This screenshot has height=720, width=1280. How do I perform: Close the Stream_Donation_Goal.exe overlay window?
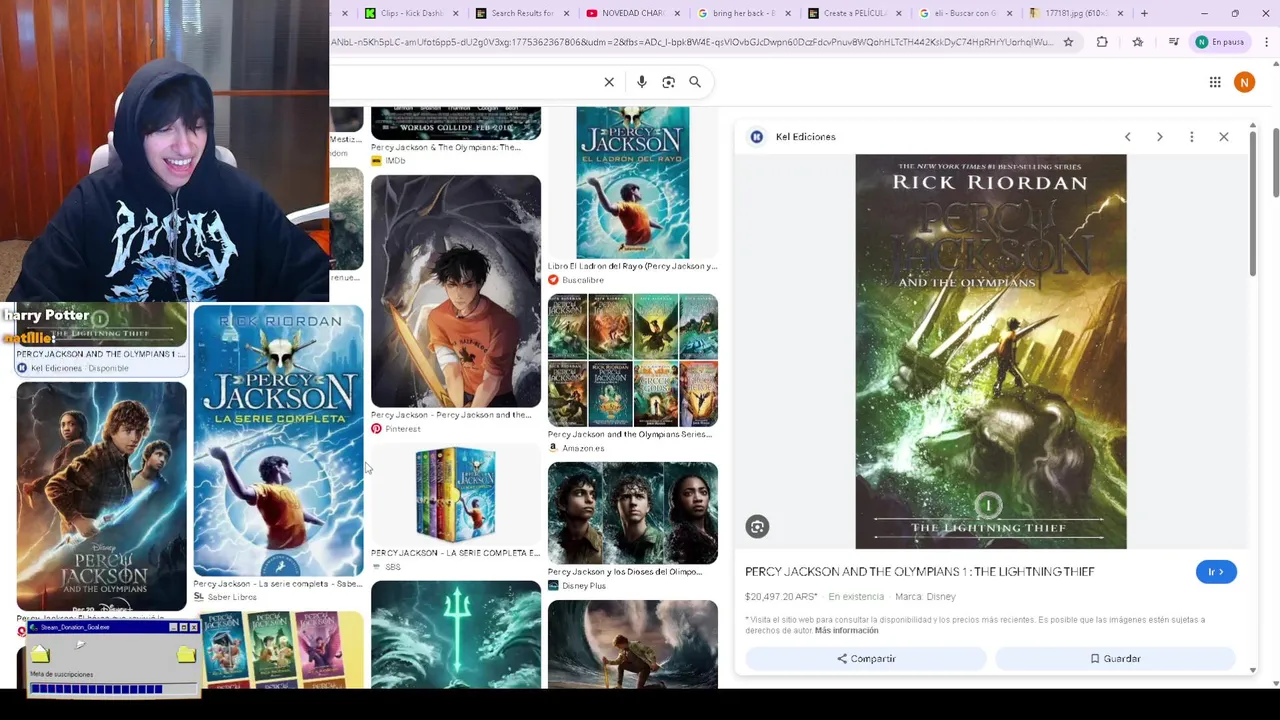tap(193, 627)
